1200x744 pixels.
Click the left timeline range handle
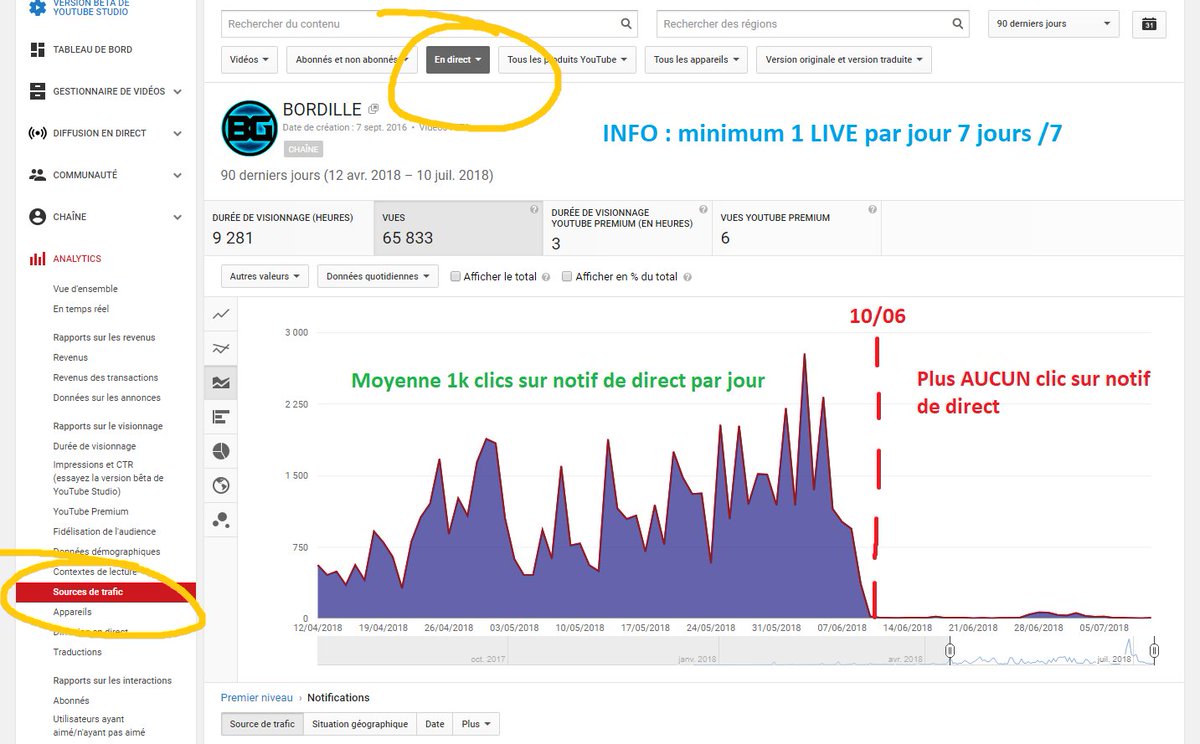[x=950, y=651]
